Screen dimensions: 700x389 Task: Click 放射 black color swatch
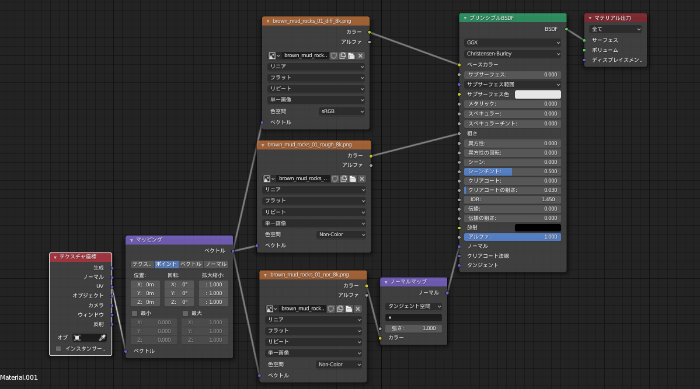pos(538,228)
